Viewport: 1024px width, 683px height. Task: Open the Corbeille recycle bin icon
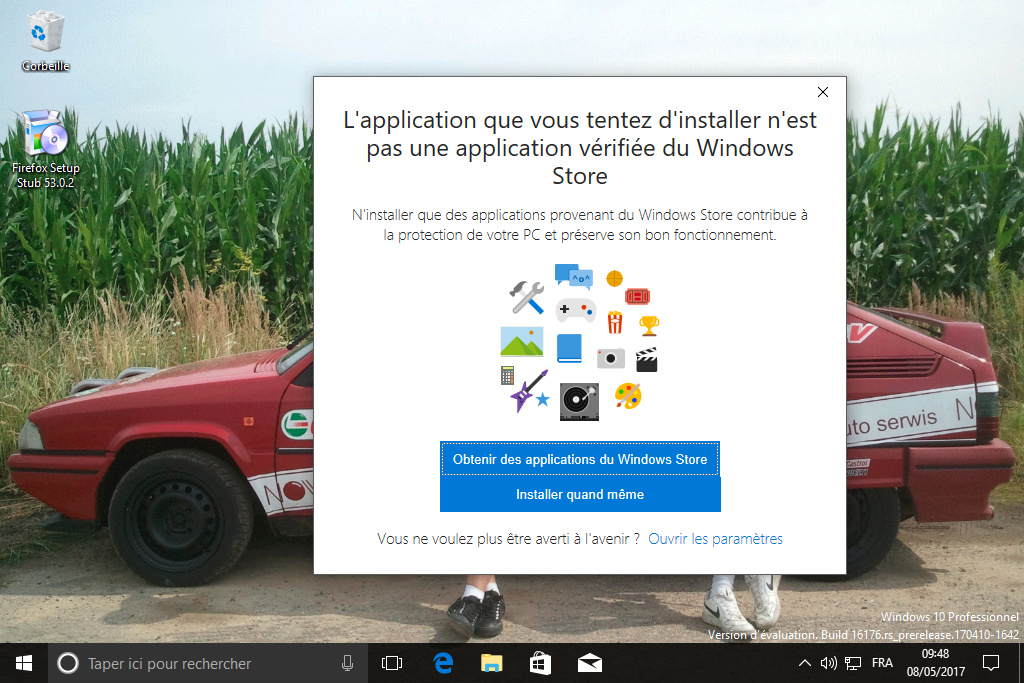pos(45,40)
